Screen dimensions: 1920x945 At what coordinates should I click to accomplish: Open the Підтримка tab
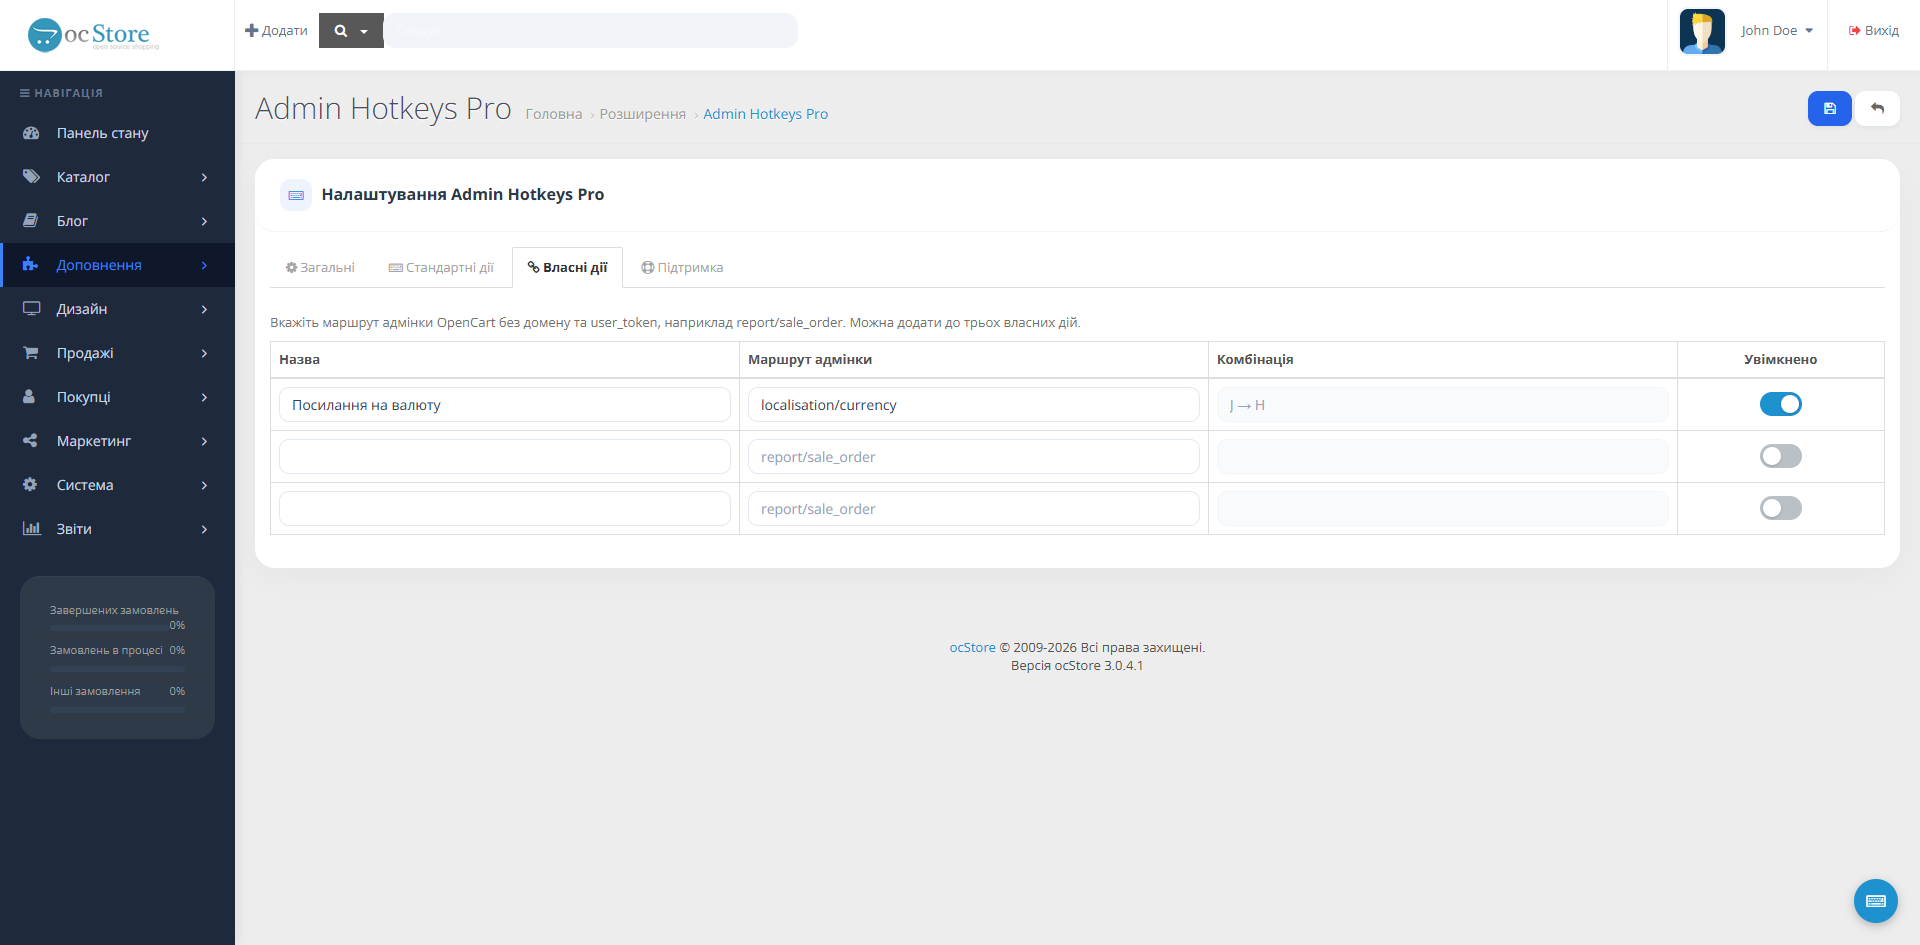682,268
